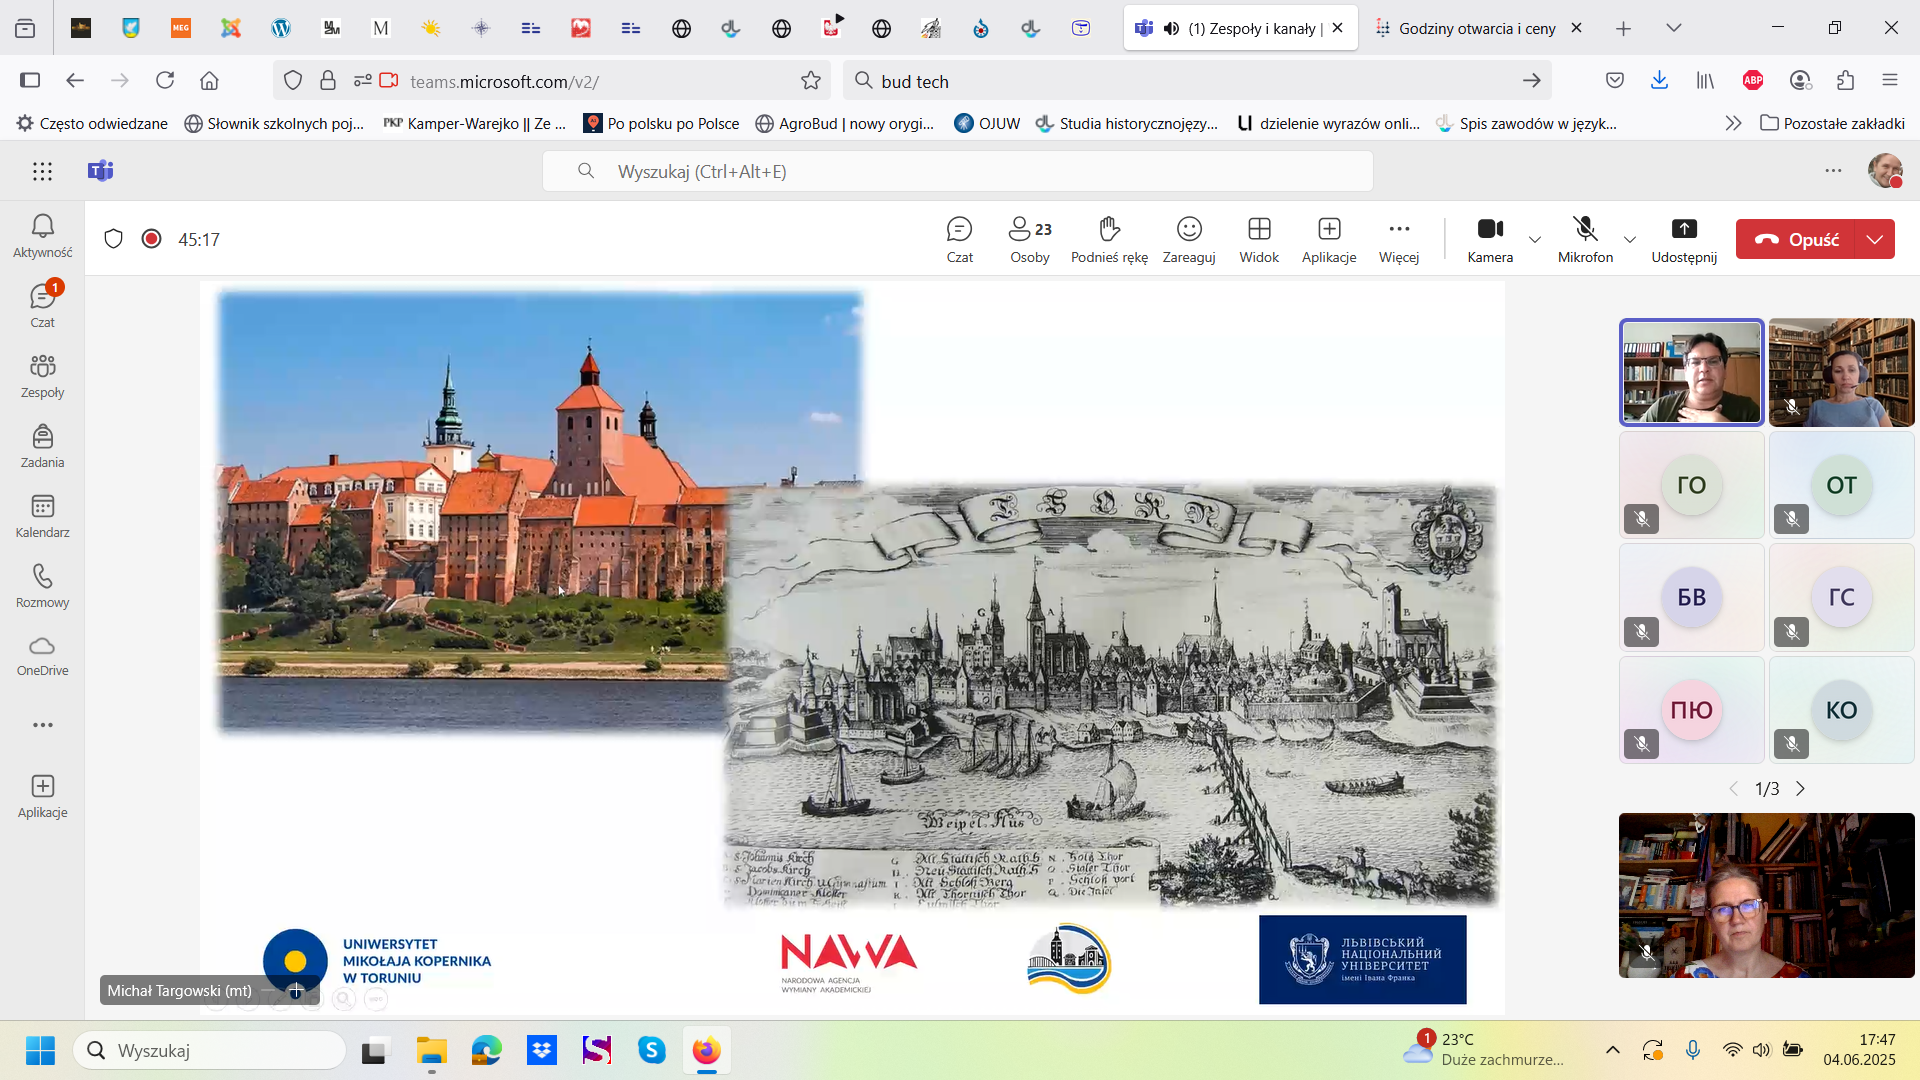Click the Teams search box

click(x=957, y=171)
